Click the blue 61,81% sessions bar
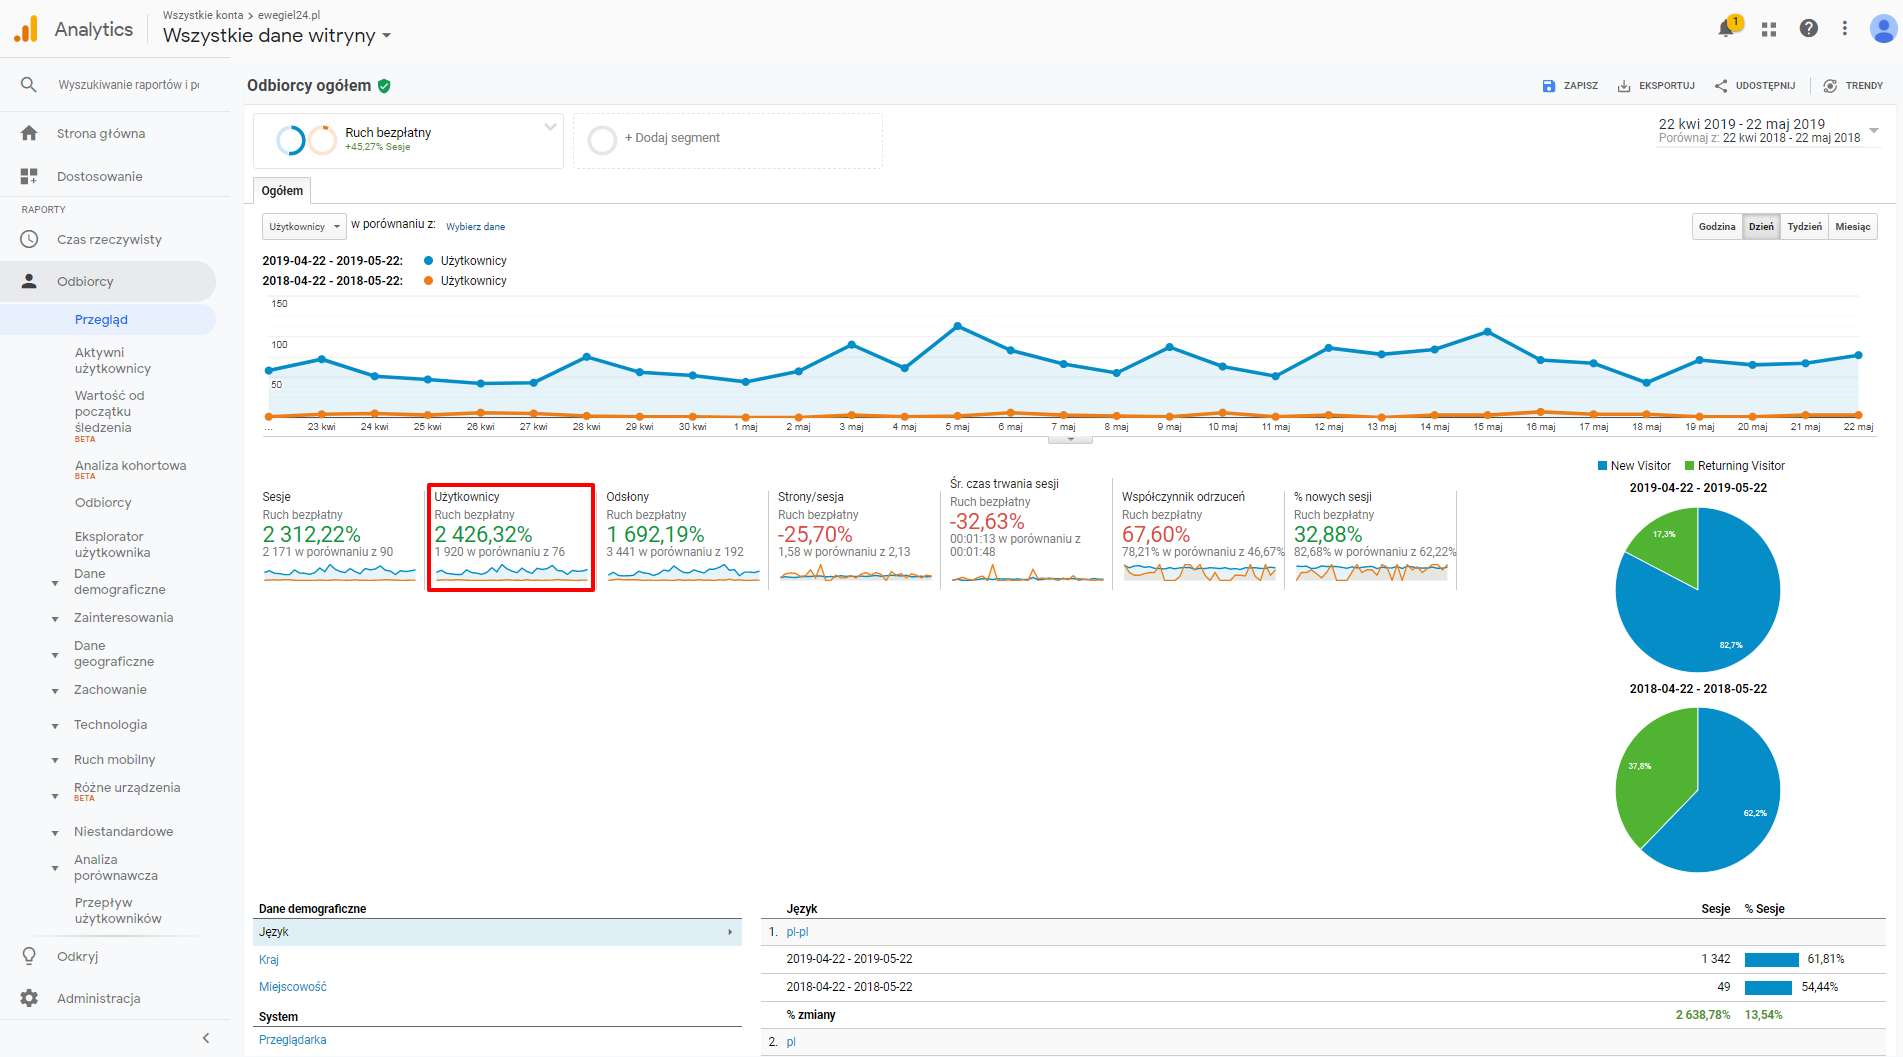The height and width of the screenshot is (1057, 1903). click(x=1771, y=959)
